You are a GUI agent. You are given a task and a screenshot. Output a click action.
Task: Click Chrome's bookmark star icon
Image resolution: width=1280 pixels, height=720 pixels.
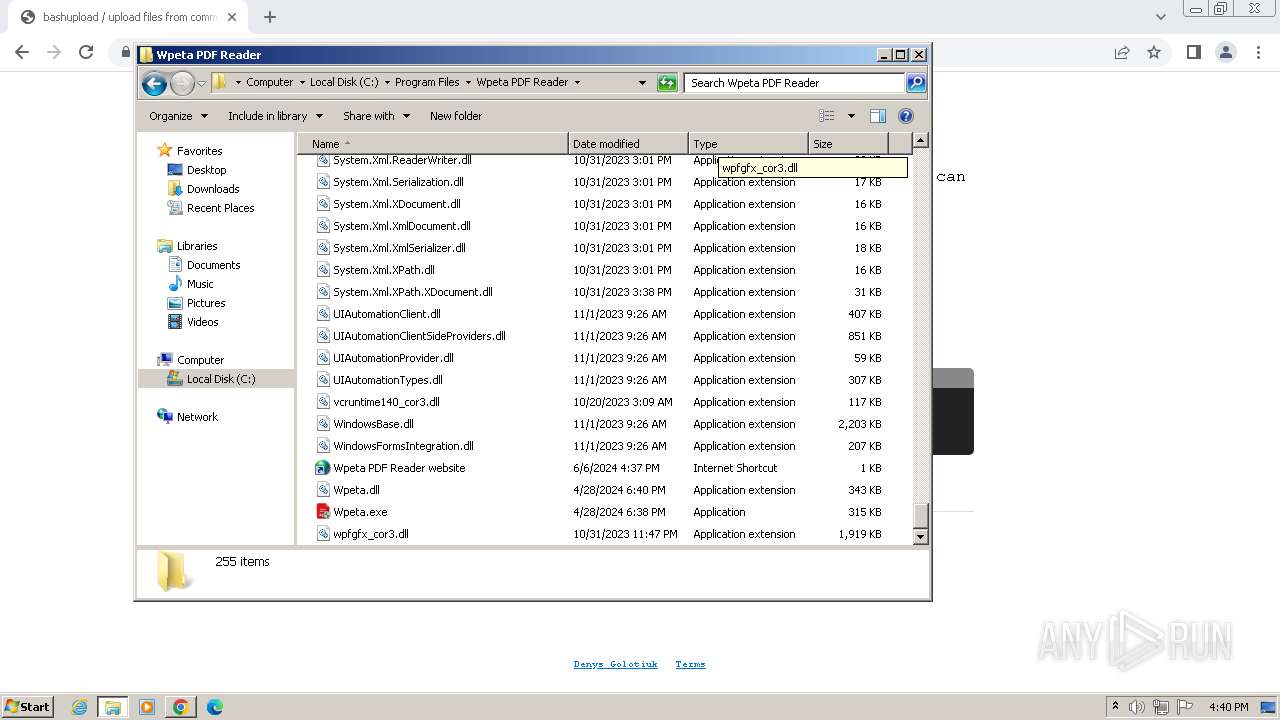1154,52
